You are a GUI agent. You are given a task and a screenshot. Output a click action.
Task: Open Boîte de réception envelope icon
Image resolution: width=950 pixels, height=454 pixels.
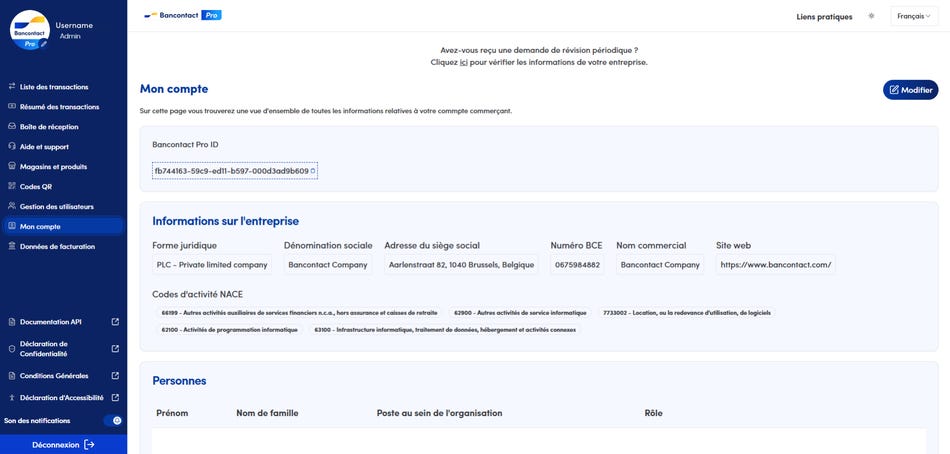(x=12, y=127)
